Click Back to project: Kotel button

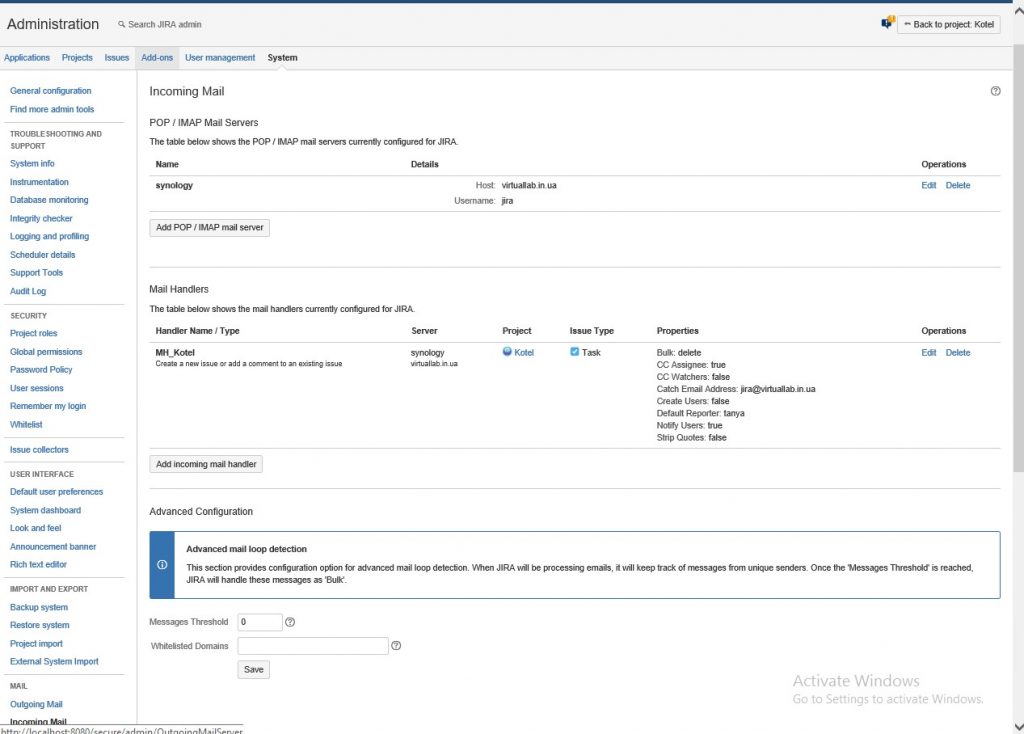click(x=949, y=24)
